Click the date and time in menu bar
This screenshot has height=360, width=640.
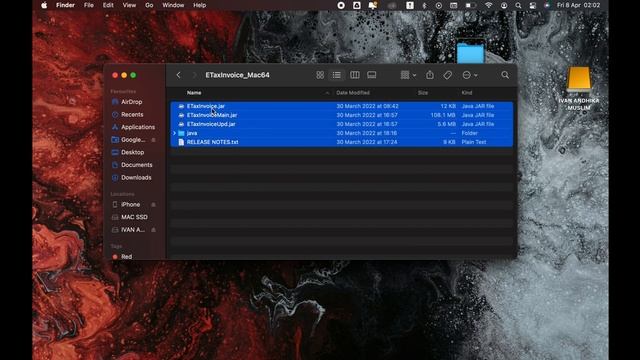(578, 5)
